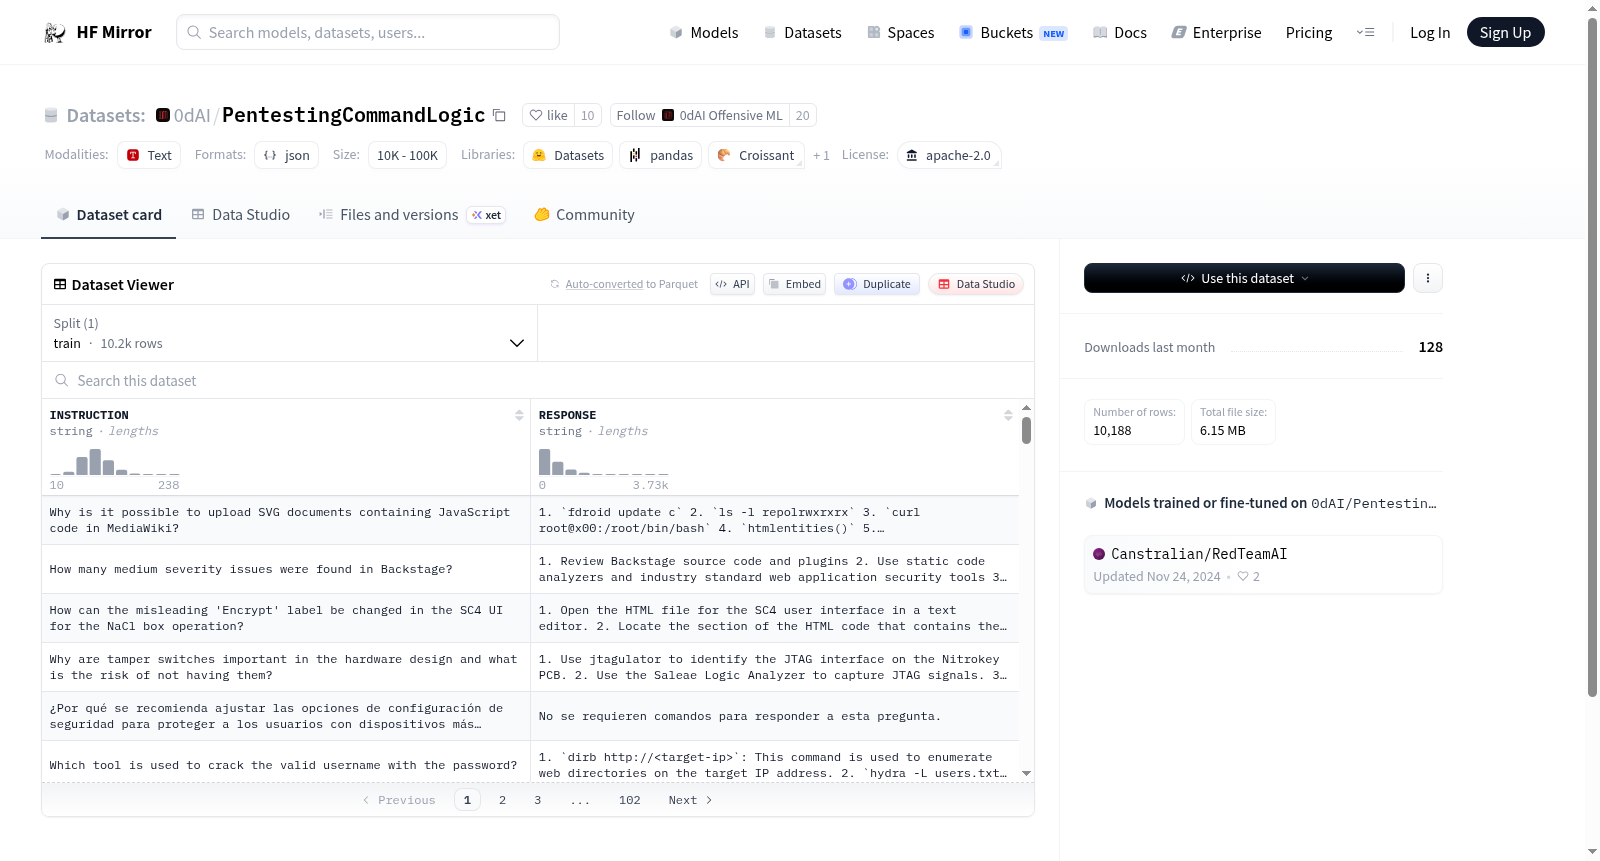The image size is (1600, 861).
Task: Open the API code button in viewer
Action: [732, 284]
